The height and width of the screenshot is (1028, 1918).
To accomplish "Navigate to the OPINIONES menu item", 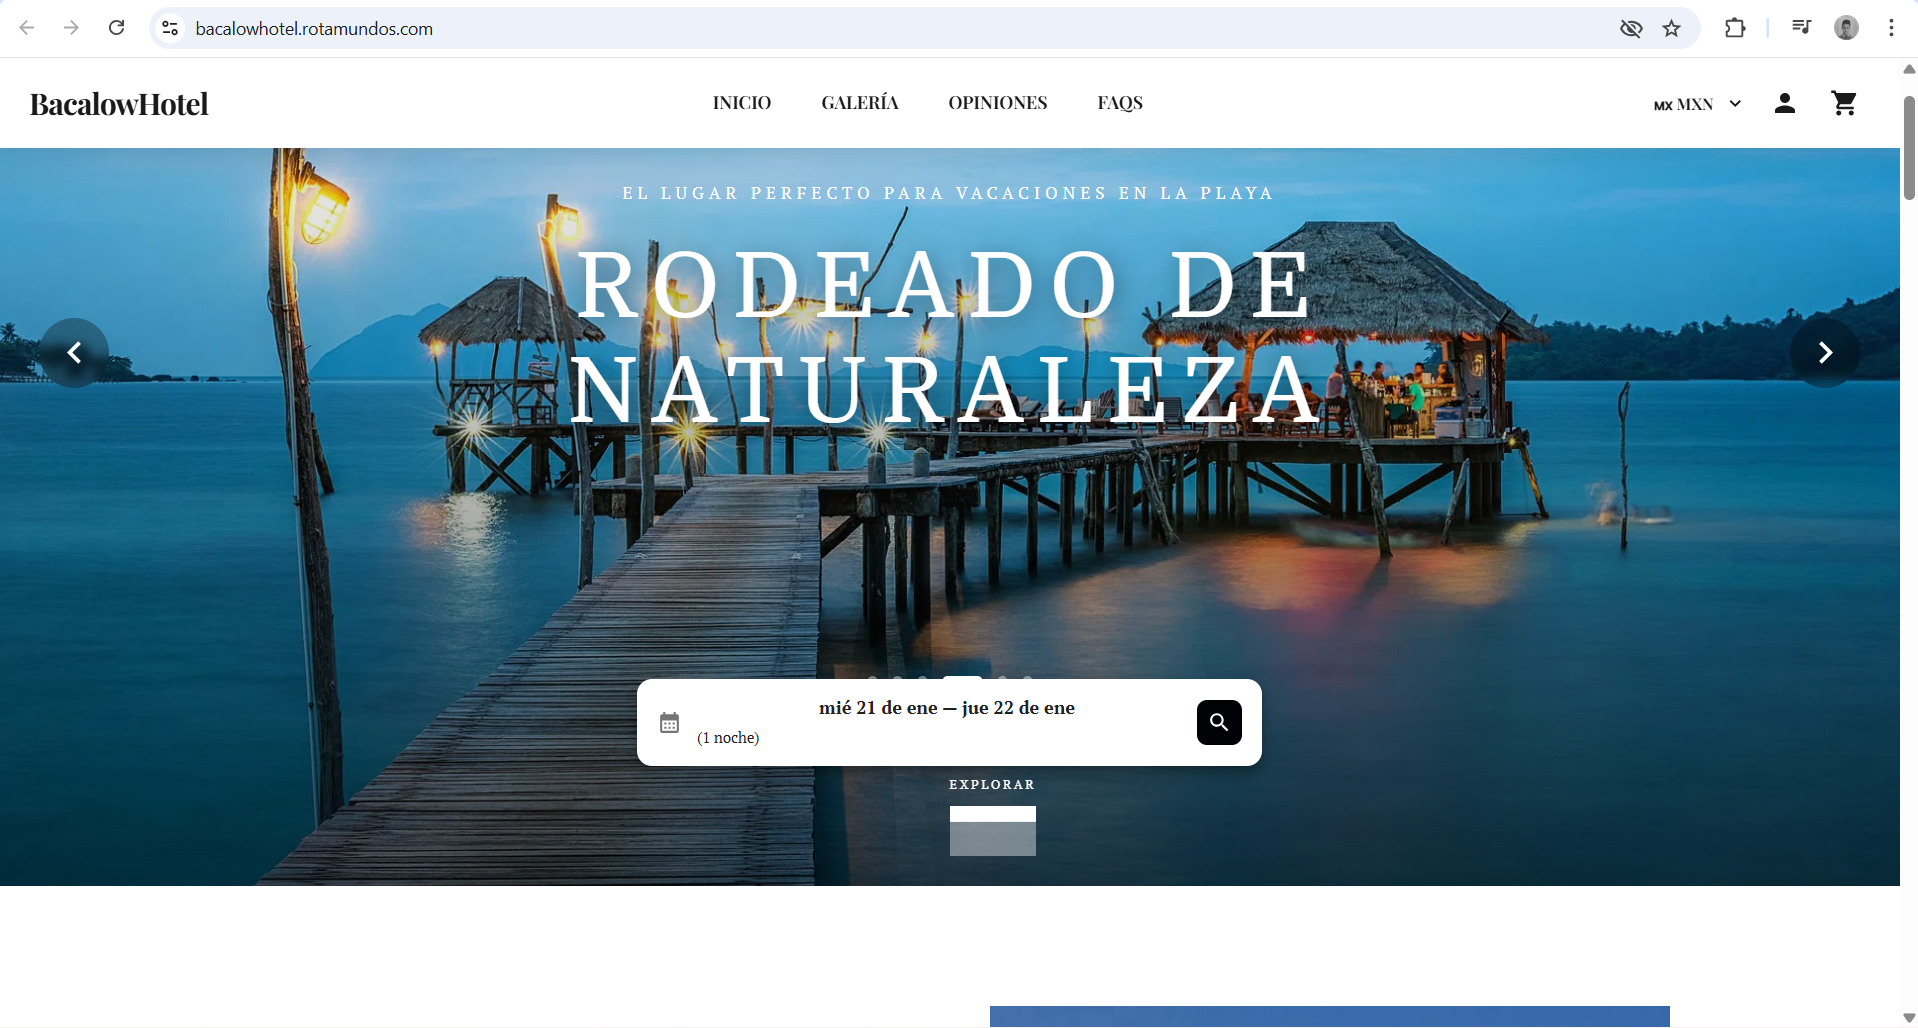I will (x=997, y=102).
